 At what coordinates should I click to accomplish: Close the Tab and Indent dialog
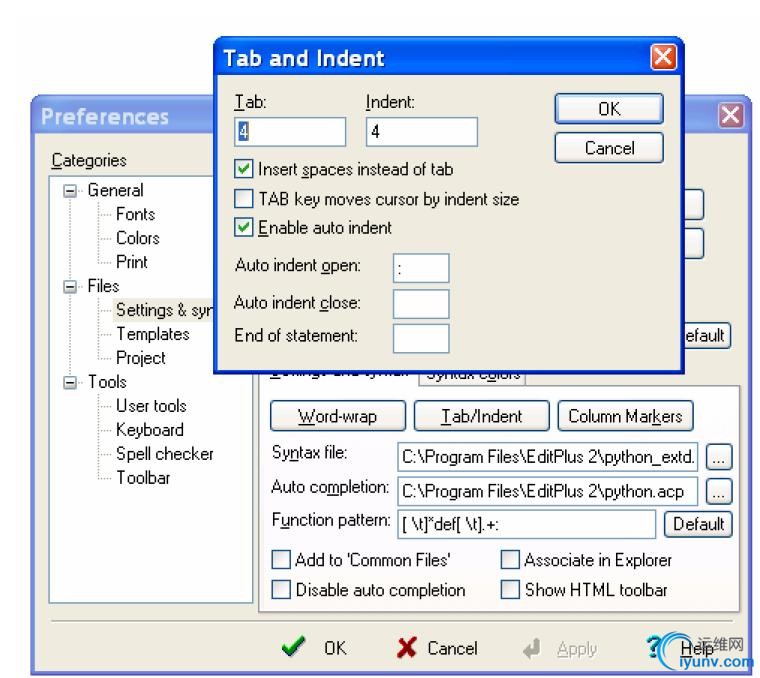pos(663,57)
